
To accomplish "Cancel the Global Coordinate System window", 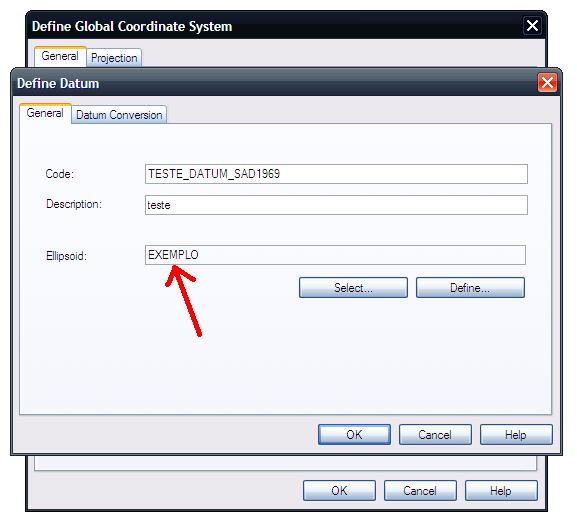I will [420, 490].
